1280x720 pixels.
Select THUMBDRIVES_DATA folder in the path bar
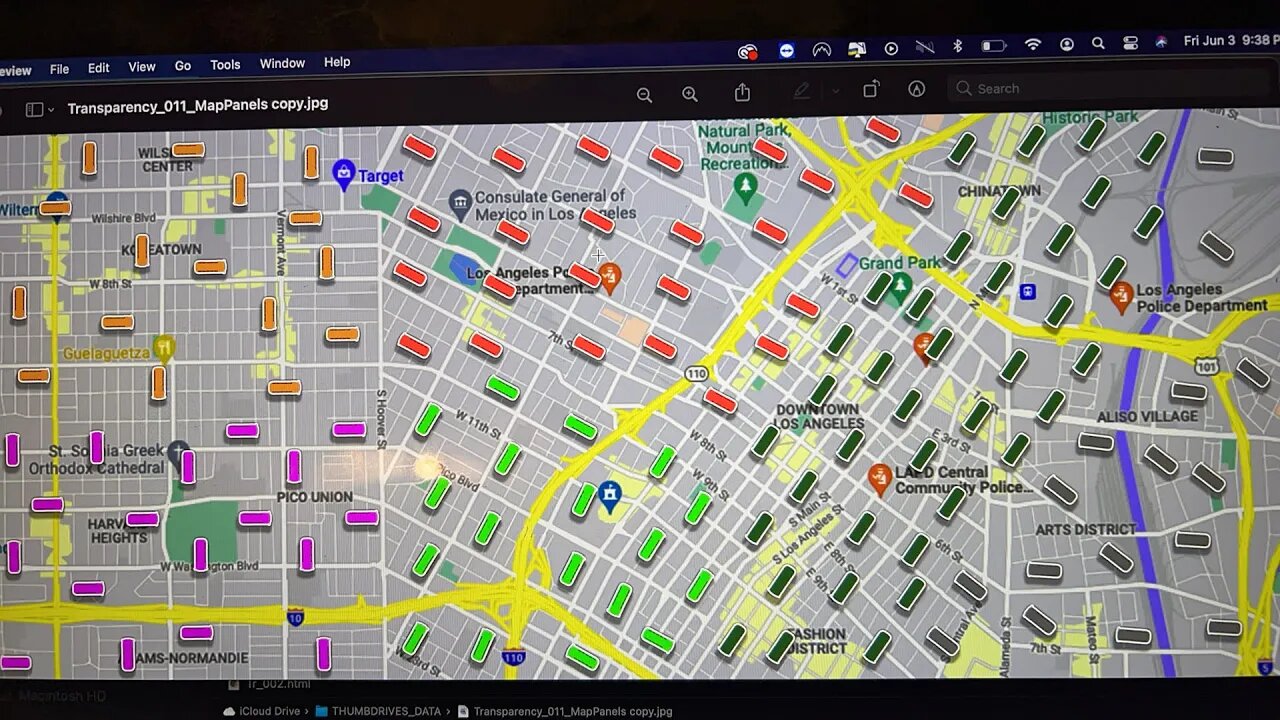tap(378, 711)
